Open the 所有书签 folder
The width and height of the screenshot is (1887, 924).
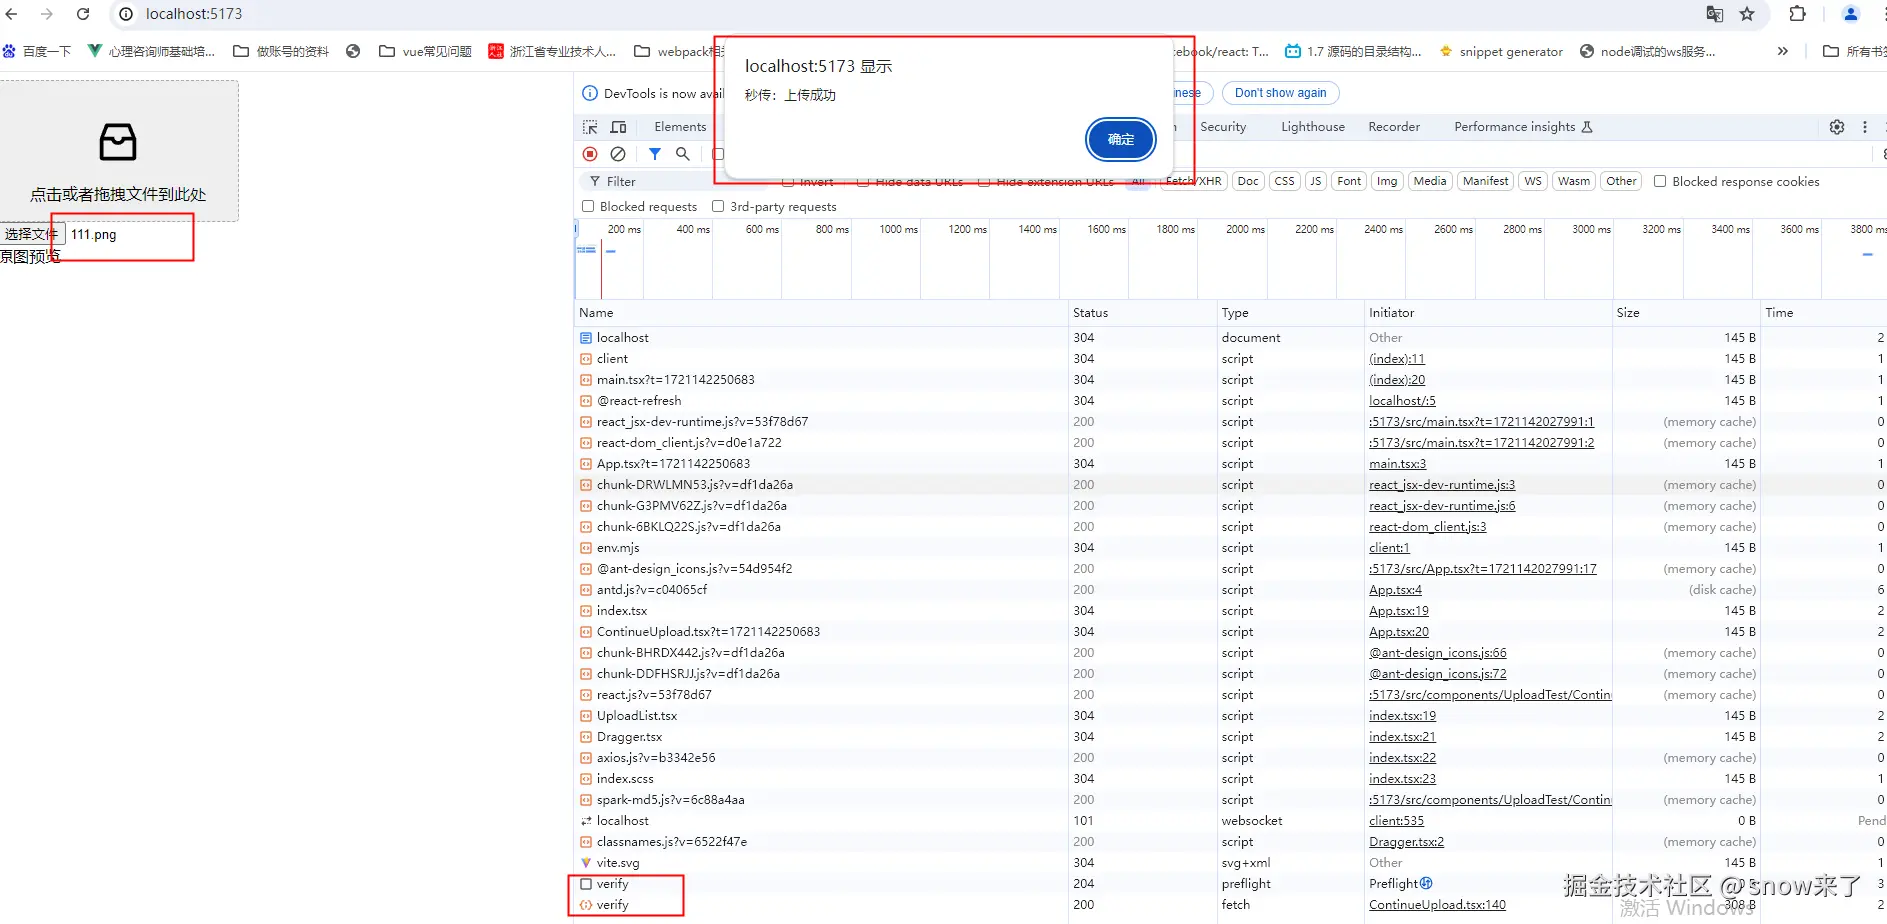1854,51
